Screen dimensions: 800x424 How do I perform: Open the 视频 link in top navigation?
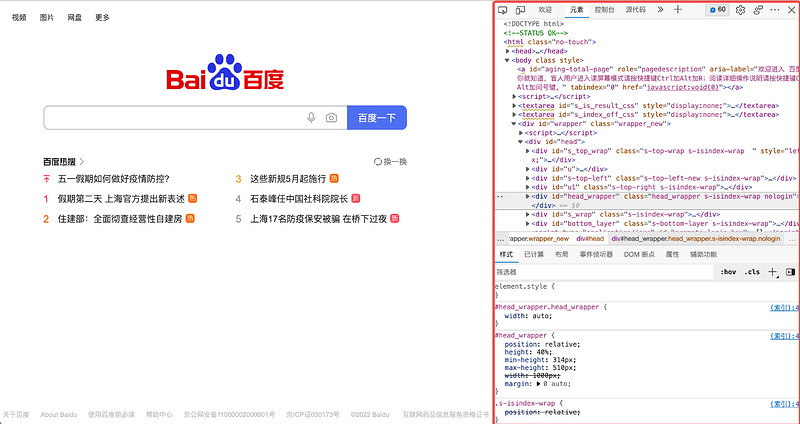click(x=19, y=18)
